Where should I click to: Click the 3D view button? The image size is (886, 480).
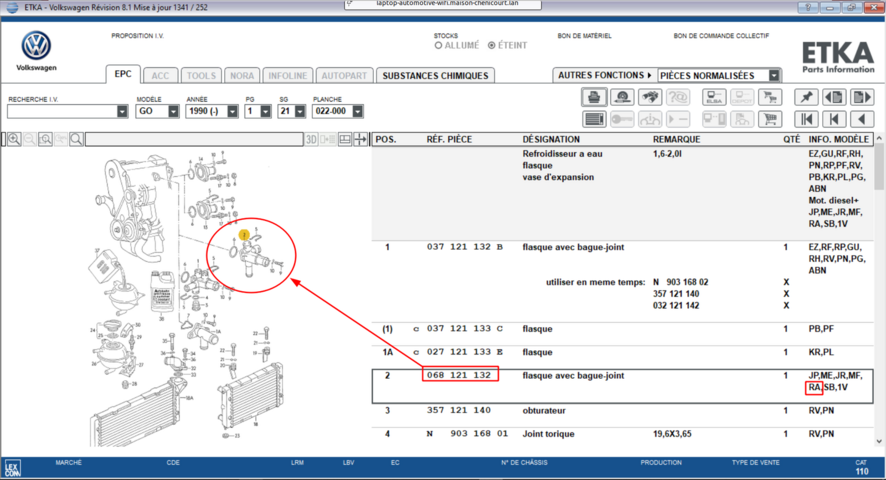(x=311, y=139)
